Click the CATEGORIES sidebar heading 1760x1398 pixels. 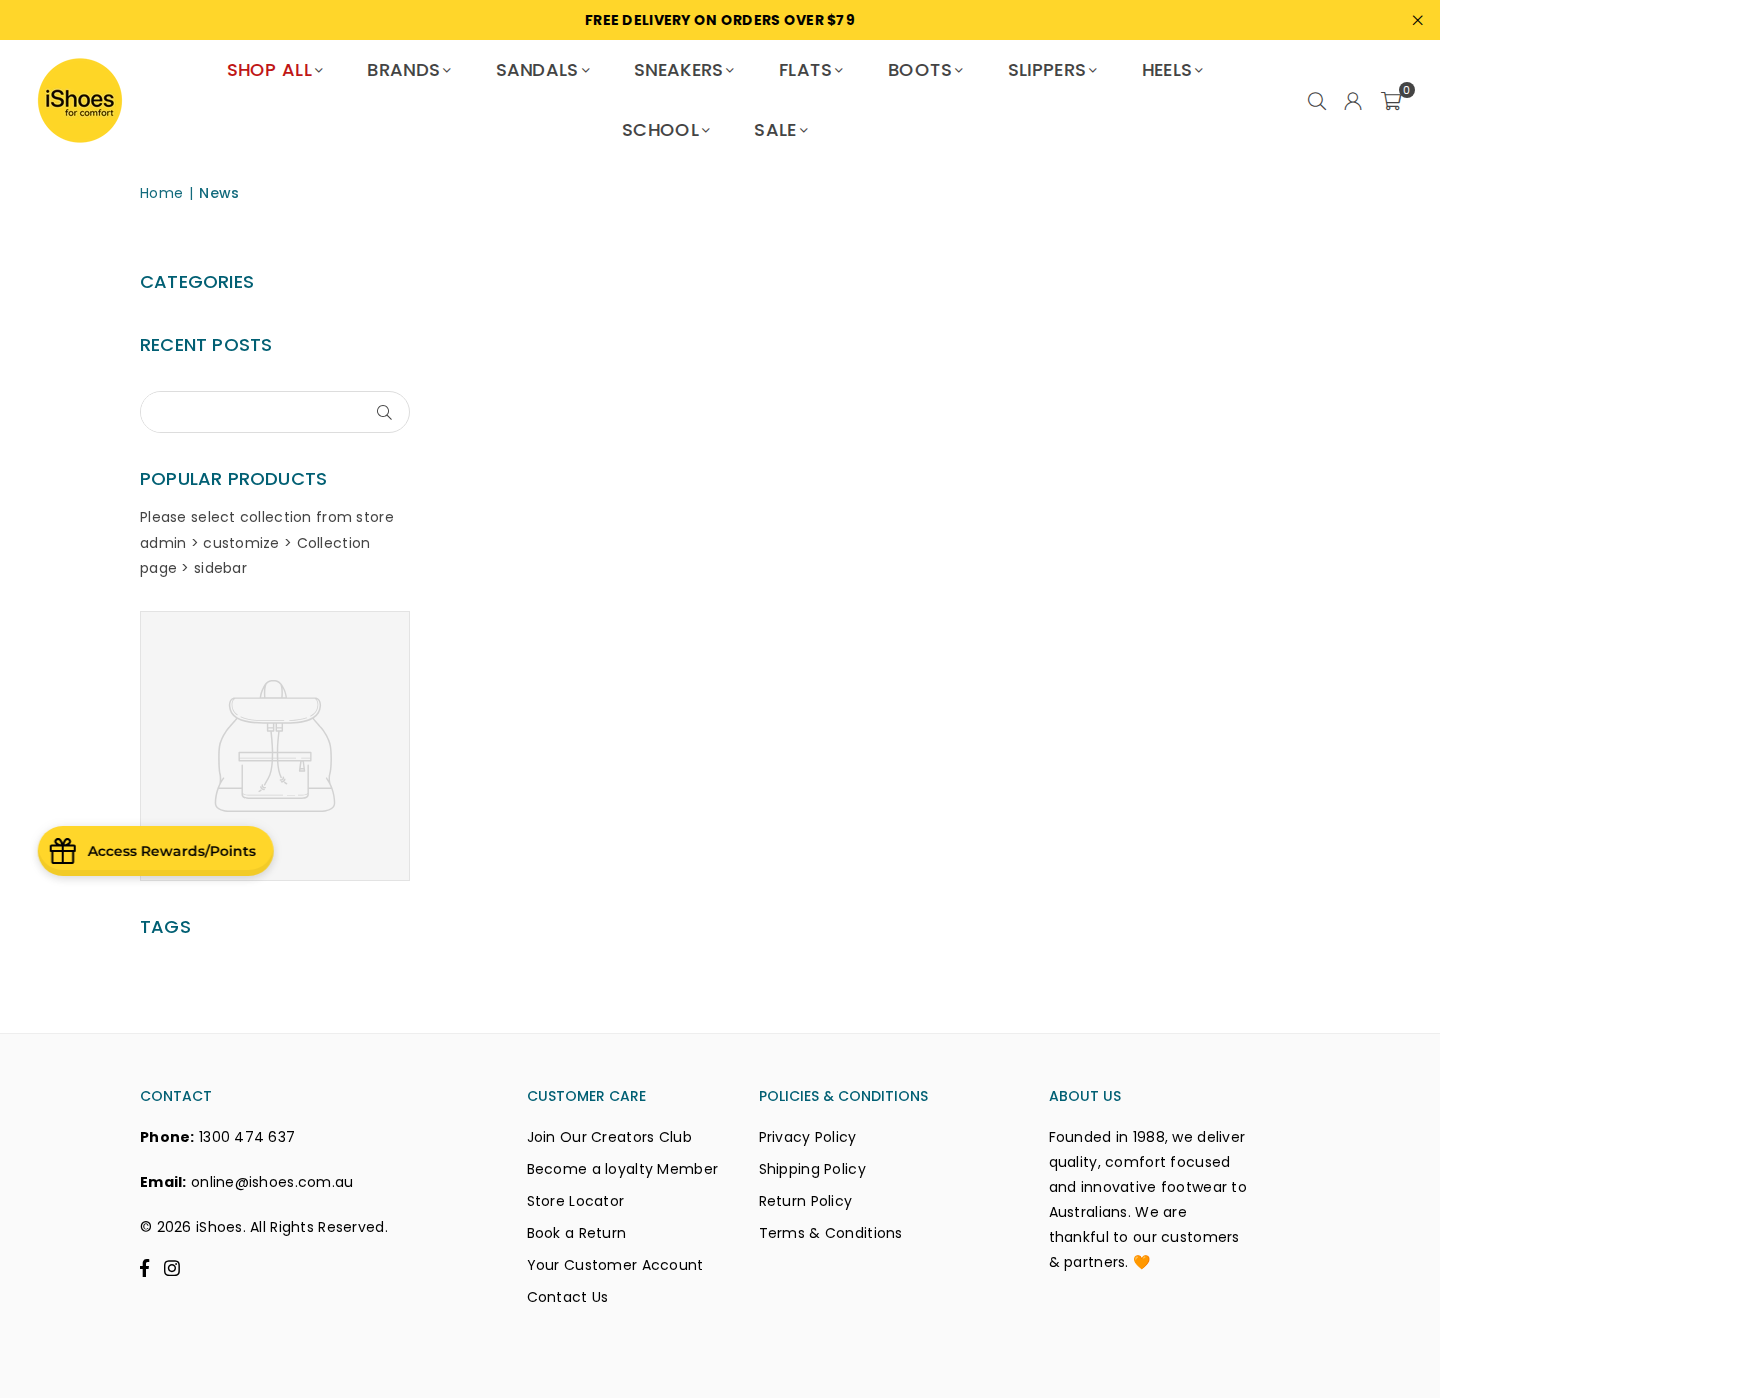(x=197, y=282)
